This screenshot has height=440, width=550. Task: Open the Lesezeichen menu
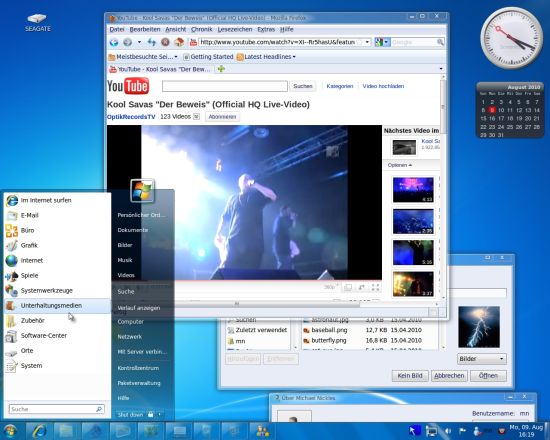(235, 29)
